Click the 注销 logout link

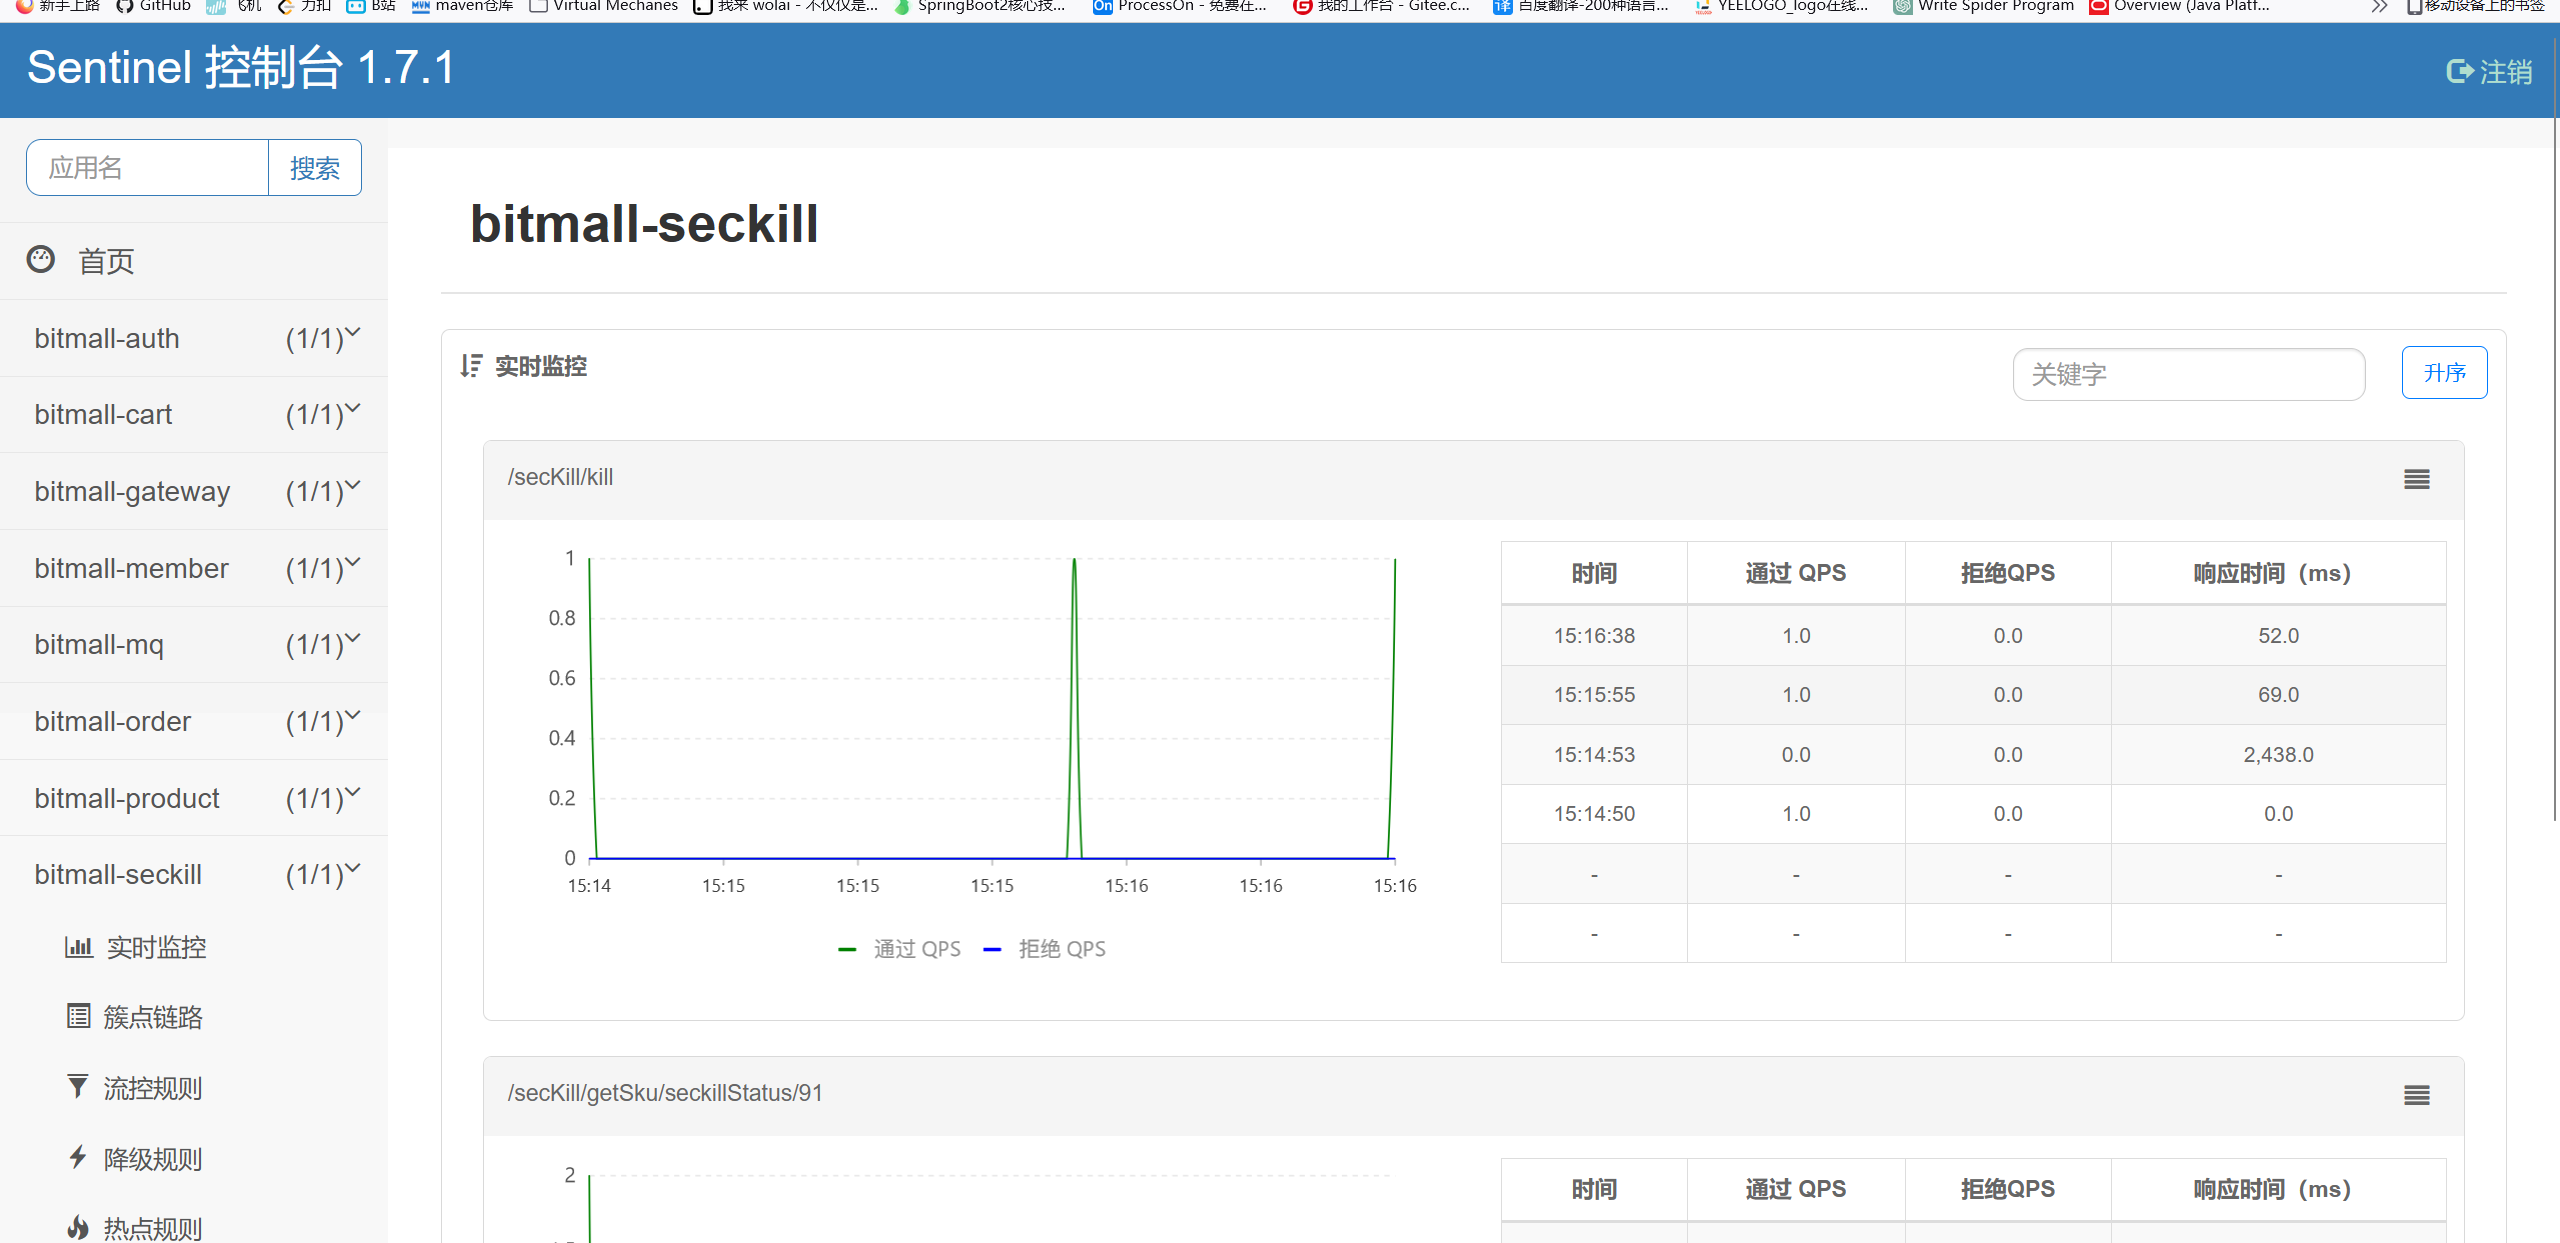coord(2506,72)
